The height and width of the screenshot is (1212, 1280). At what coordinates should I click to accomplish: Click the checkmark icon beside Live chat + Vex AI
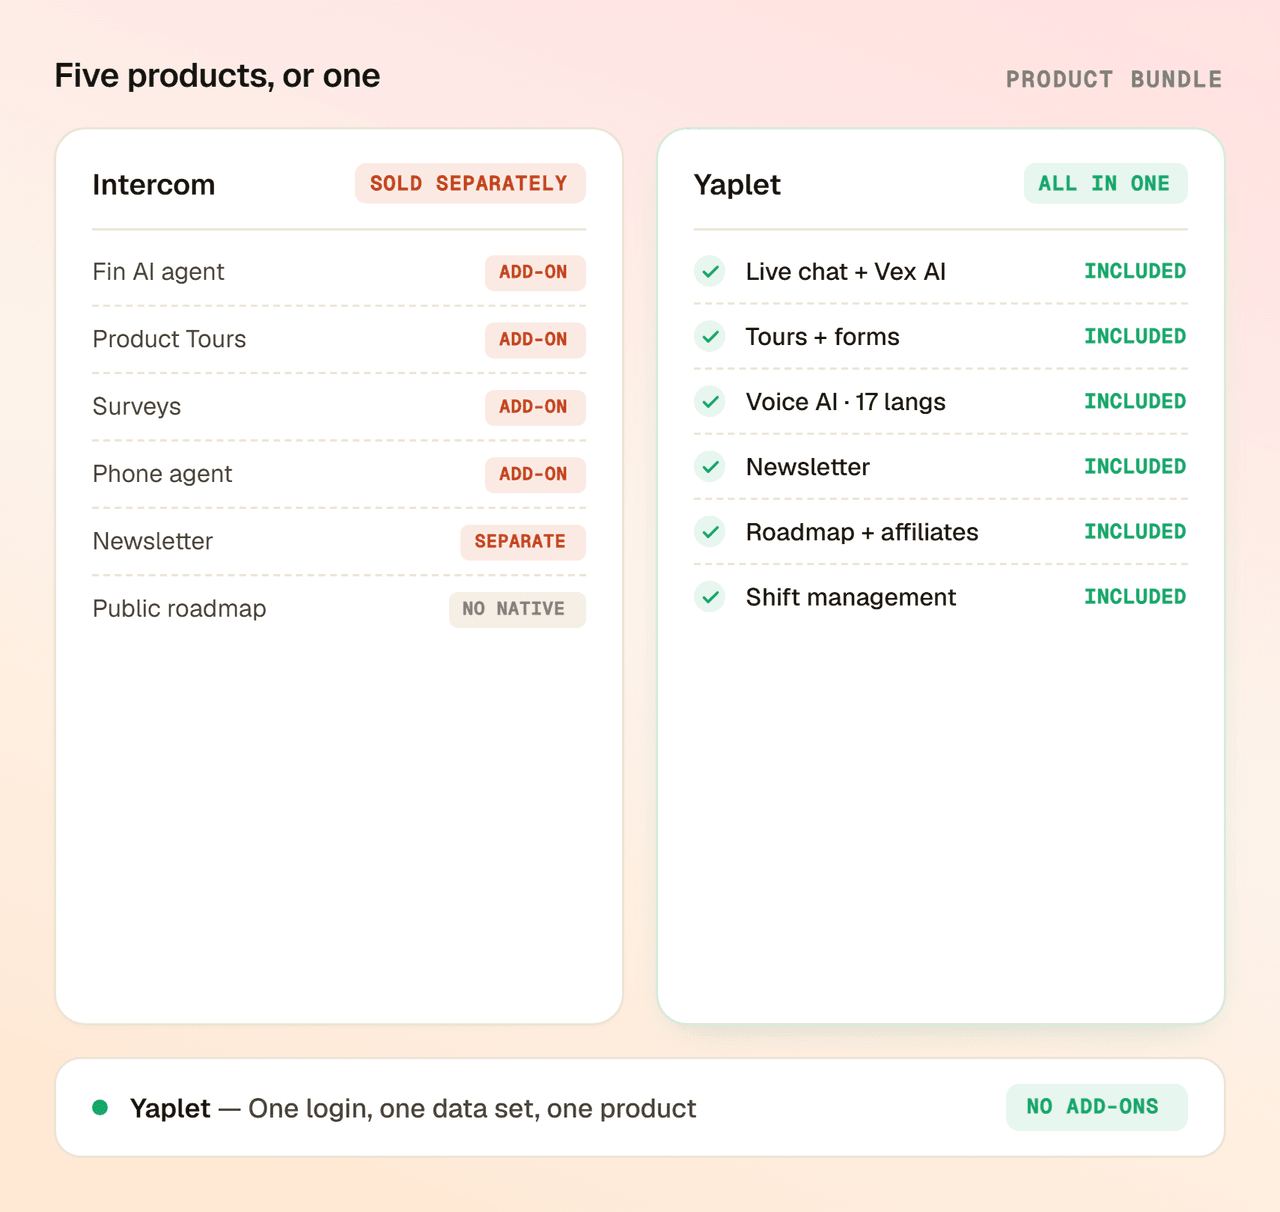point(710,271)
